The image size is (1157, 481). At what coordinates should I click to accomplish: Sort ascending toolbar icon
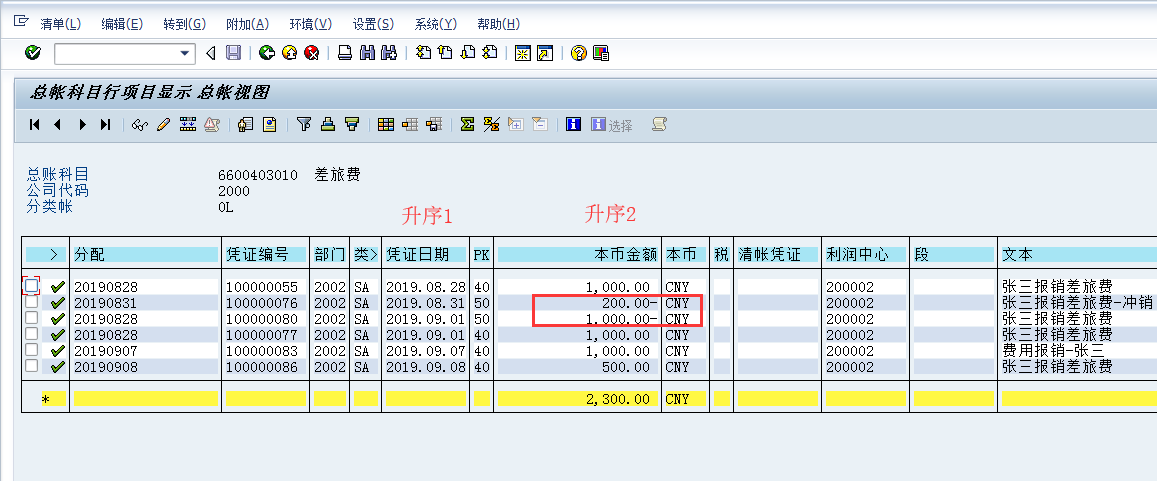click(328, 125)
